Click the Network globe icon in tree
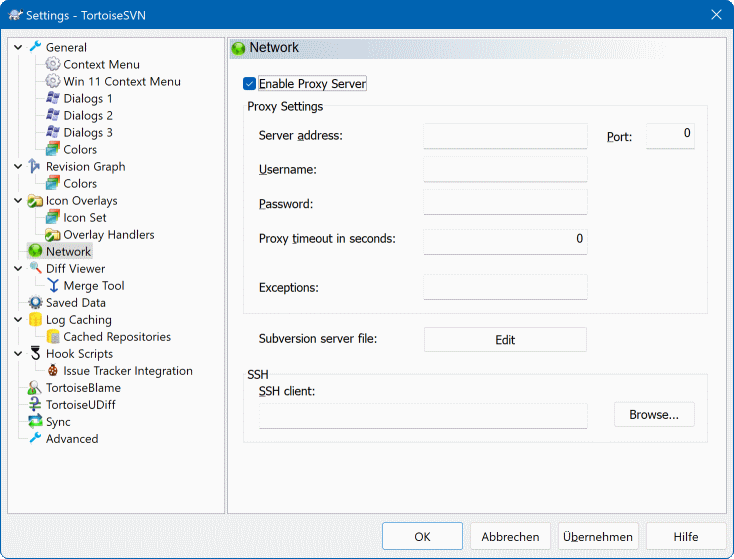 click(35, 251)
